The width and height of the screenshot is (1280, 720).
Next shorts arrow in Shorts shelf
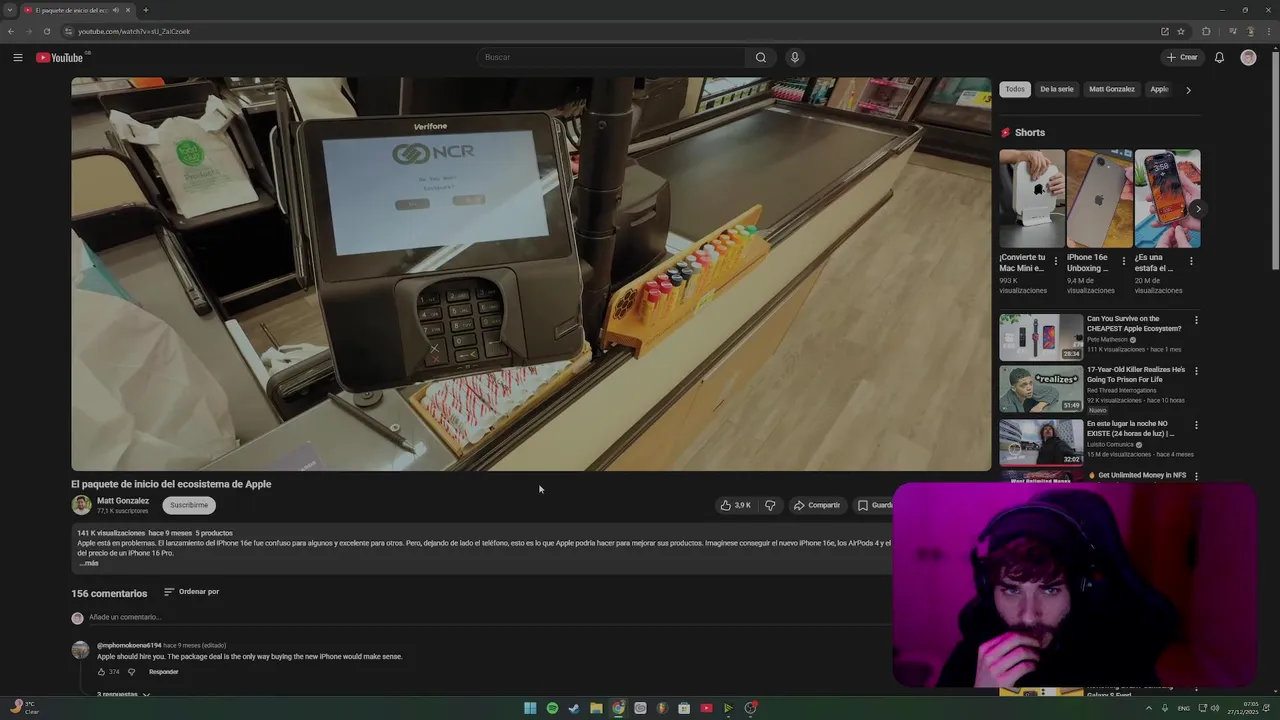(x=1197, y=209)
